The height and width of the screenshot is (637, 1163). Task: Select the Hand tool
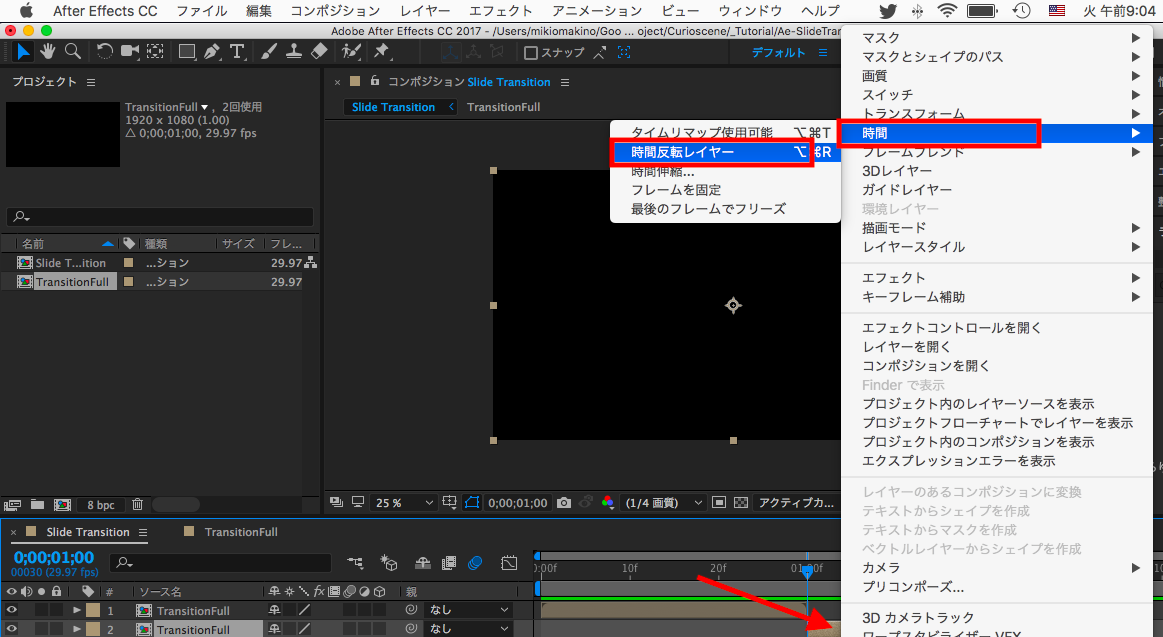(47, 52)
